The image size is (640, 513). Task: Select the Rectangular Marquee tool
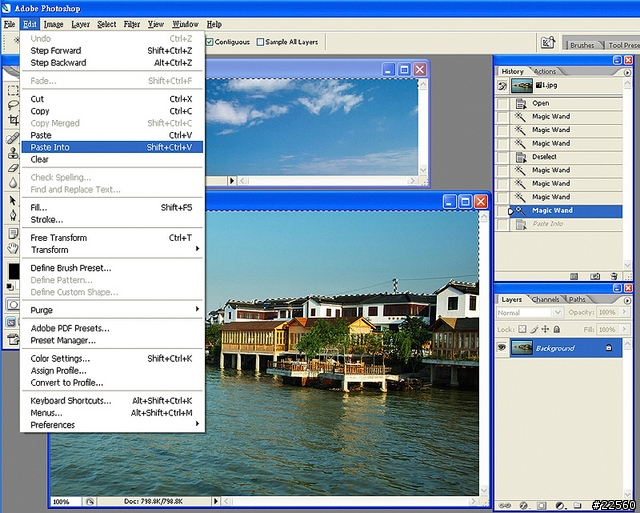point(13,90)
